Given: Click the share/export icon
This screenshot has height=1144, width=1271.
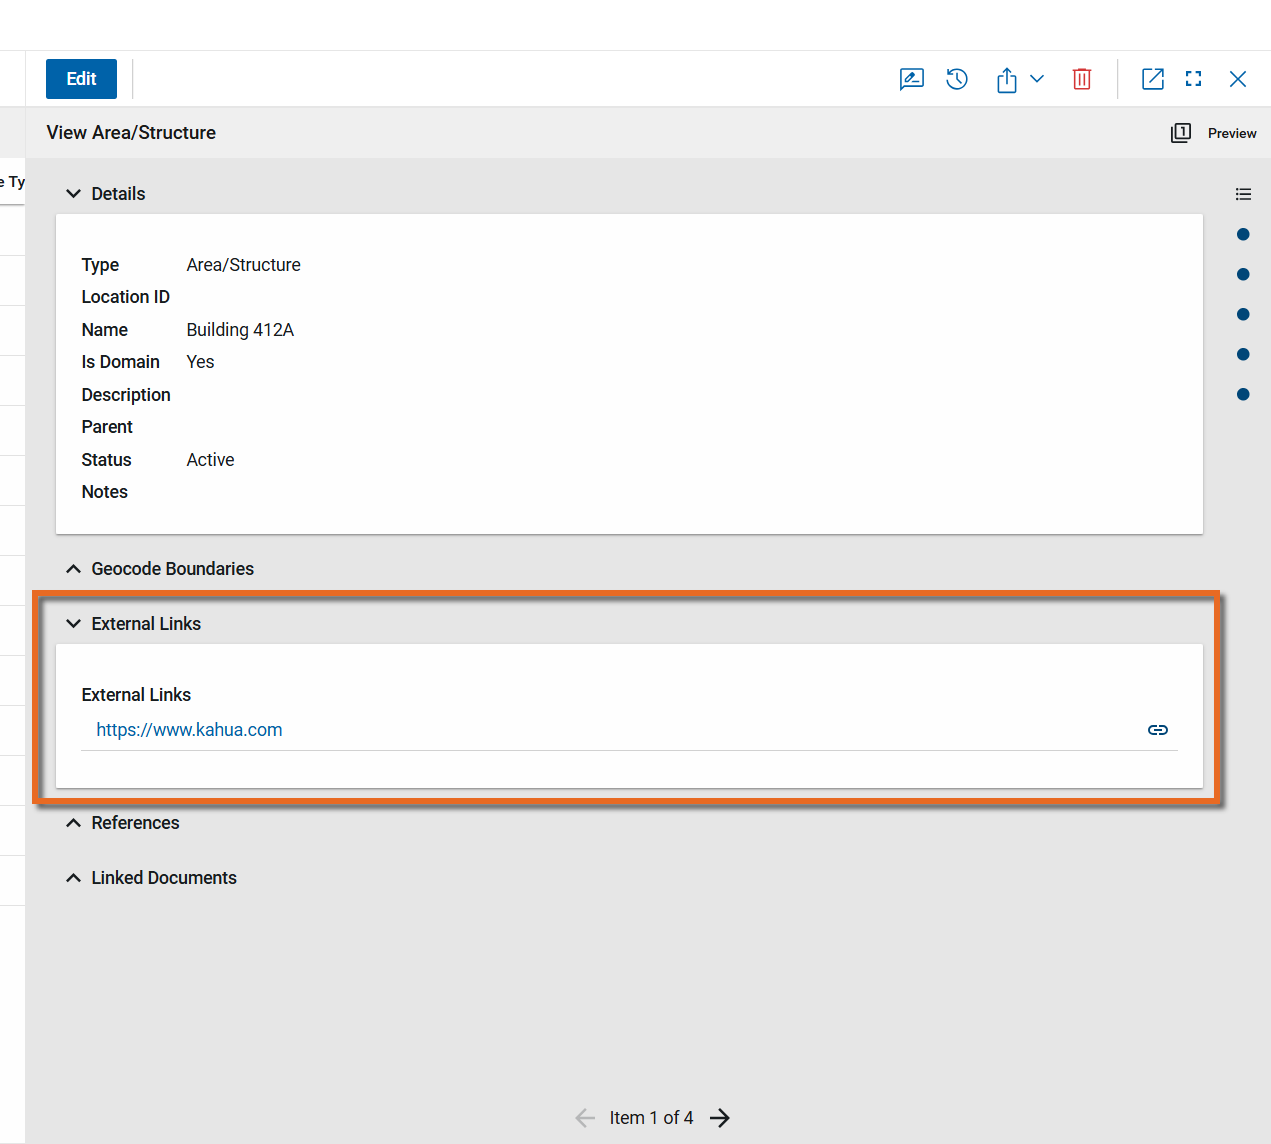Looking at the screenshot, I should [1006, 80].
